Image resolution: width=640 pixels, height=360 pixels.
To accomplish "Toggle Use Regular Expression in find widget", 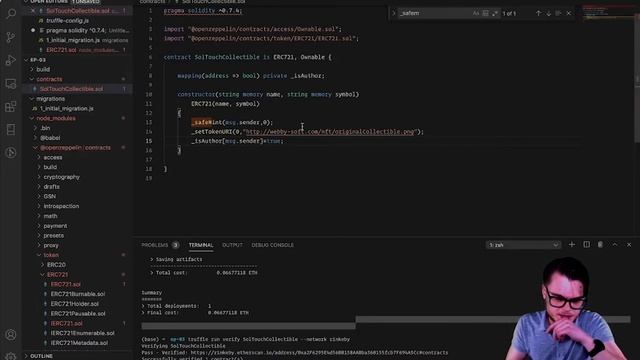I will 495,13.
